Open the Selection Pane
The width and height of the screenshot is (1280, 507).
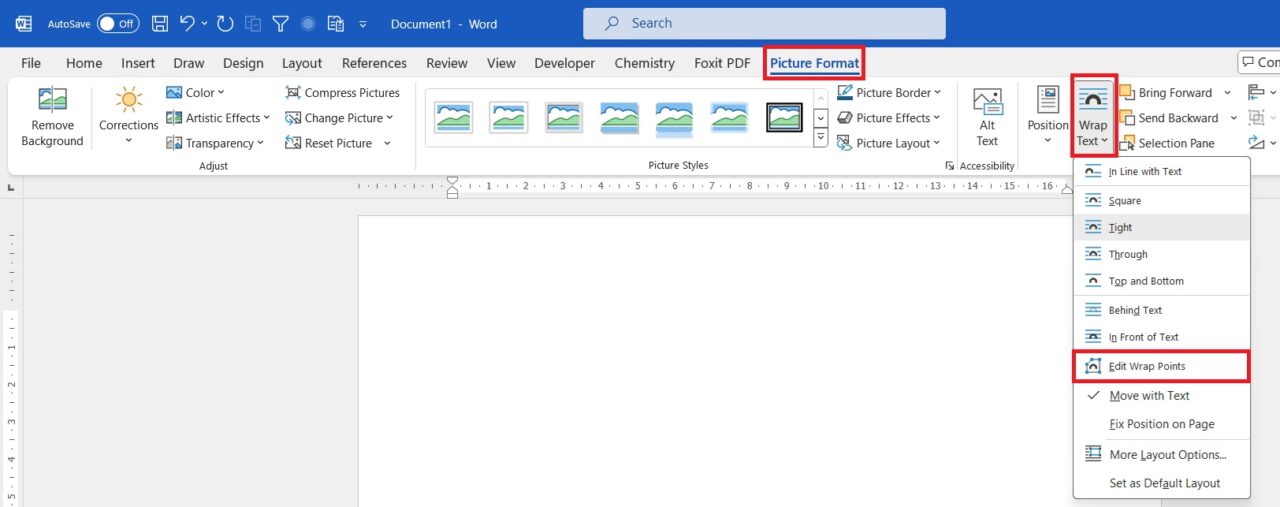pyautogui.click(x=1166, y=143)
